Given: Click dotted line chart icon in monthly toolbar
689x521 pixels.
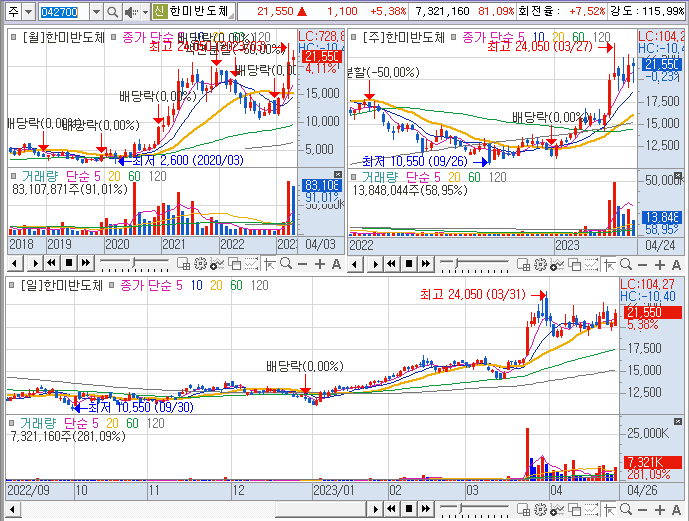Looking at the screenshot, I should [x=251, y=264].
